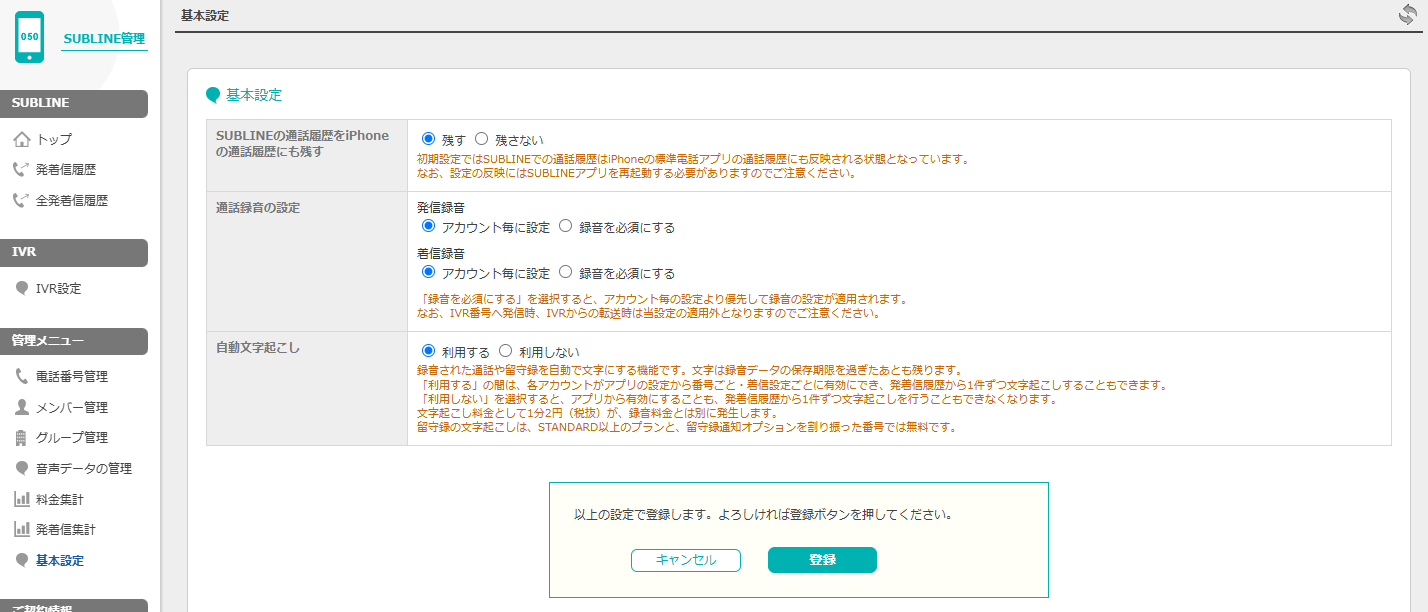
Task: Click the bubble icon beside 音声データの管理
Action: click(x=22, y=468)
